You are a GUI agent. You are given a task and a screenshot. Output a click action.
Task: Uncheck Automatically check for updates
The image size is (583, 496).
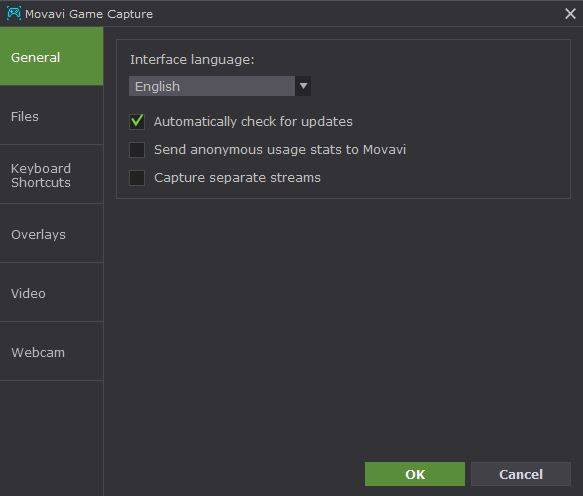click(137, 121)
